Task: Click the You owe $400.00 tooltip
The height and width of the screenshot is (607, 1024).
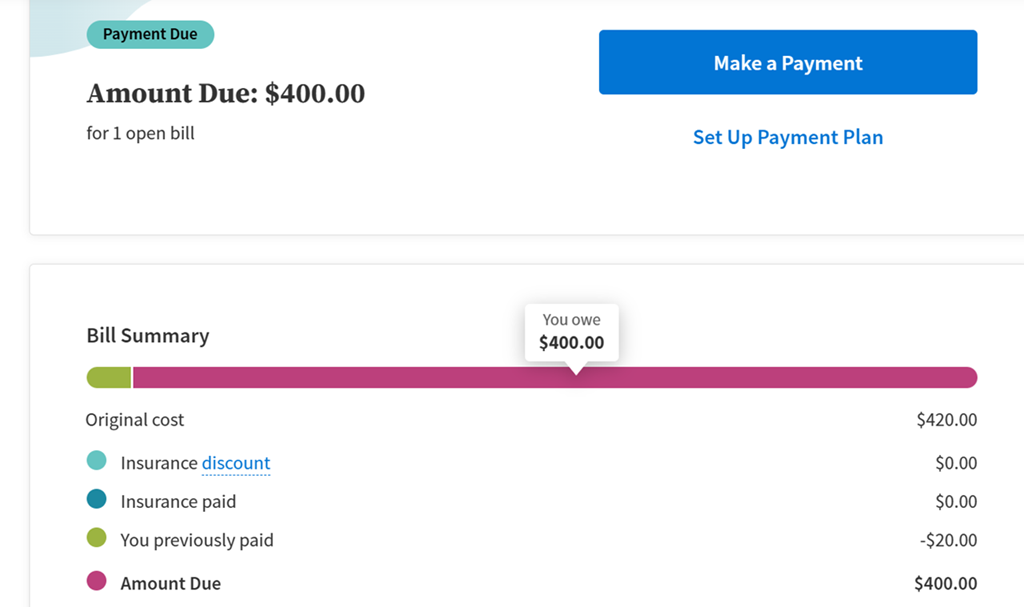Action: click(x=571, y=332)
